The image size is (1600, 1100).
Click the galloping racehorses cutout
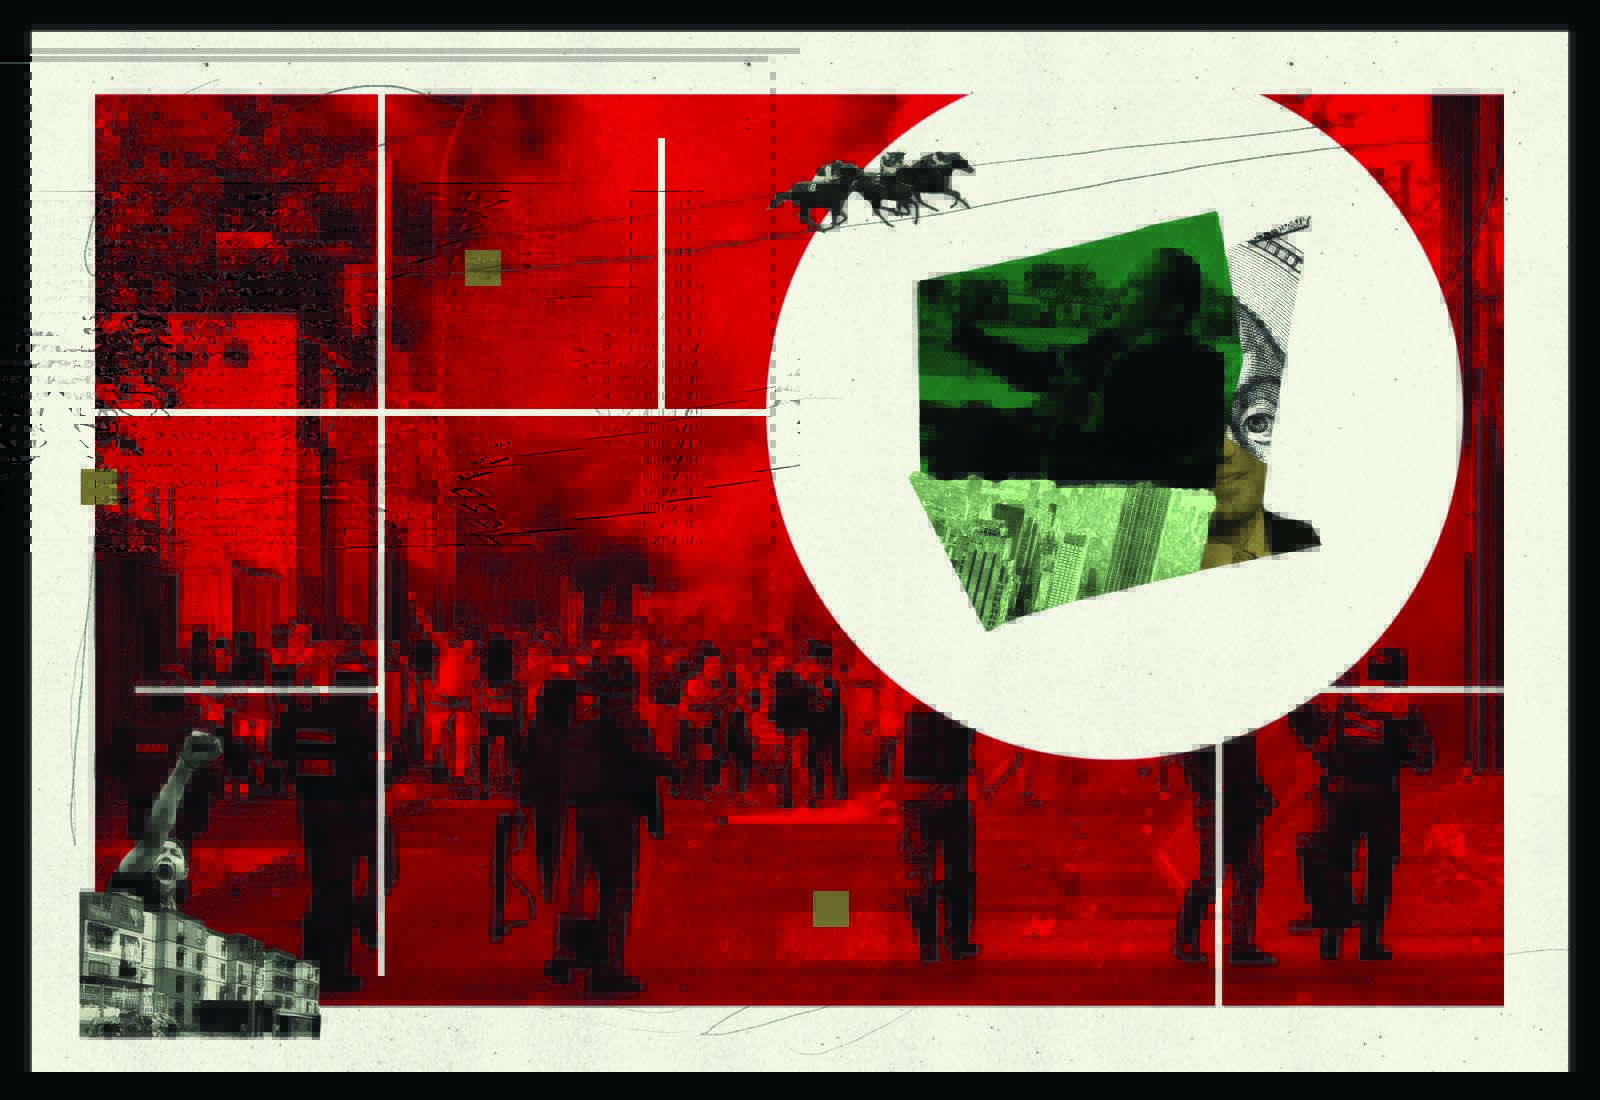[872, 190]
